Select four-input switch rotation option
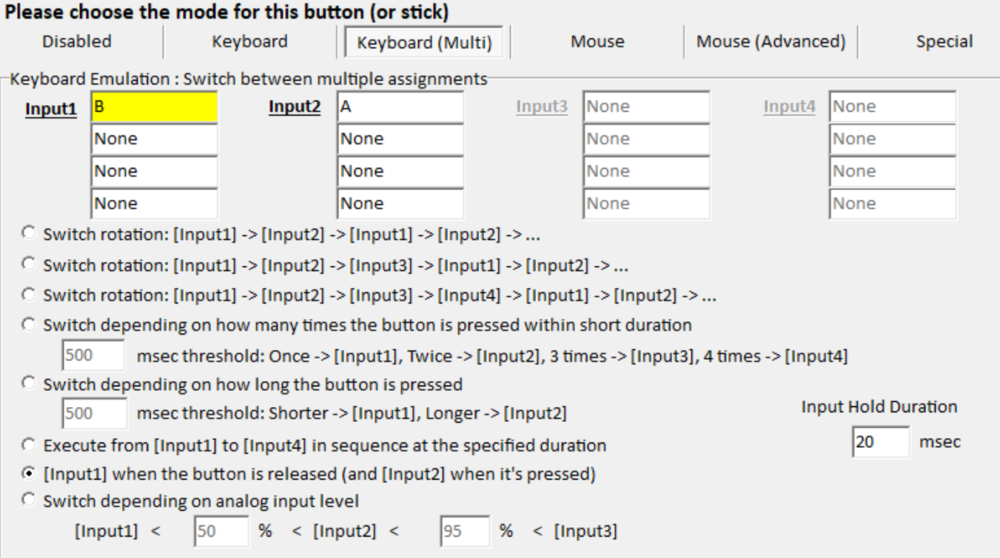This screenshot has height=558, width=1000. (29, 295)
